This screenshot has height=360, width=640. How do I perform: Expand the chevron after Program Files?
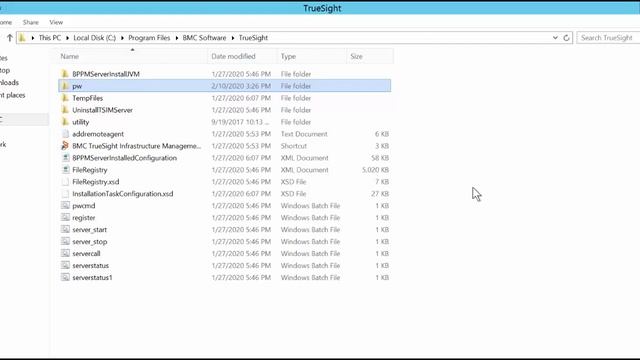tap(177, 38)
